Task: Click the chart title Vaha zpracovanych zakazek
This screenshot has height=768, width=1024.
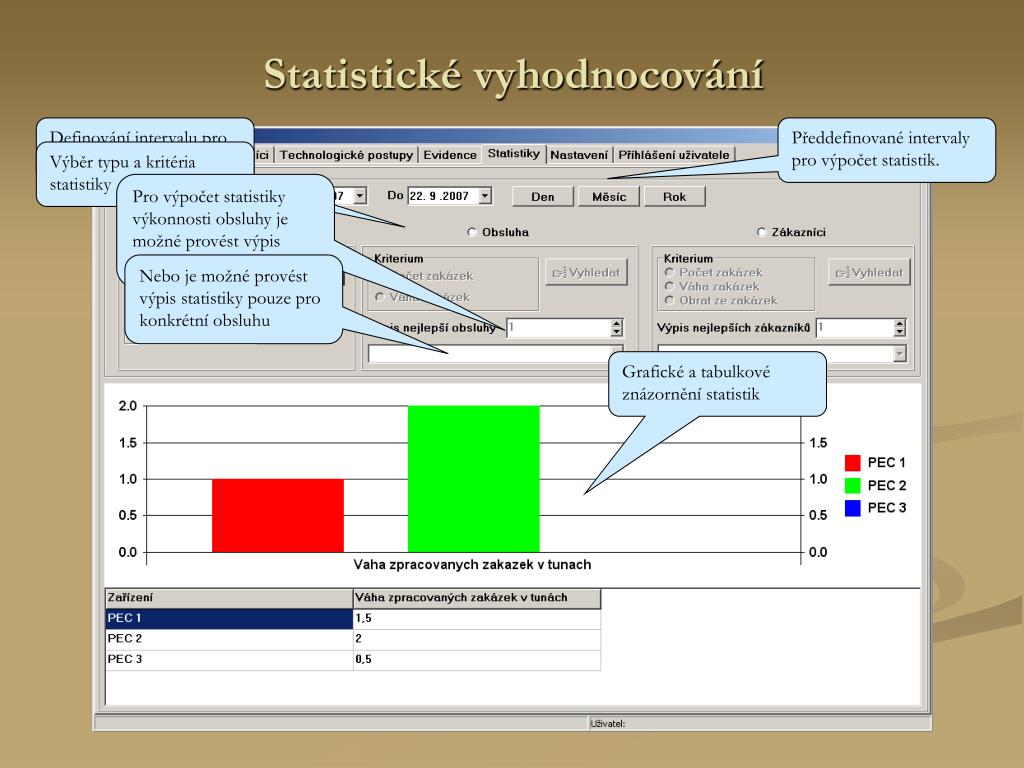Action: pyautogui.click(x=472, y=565)
